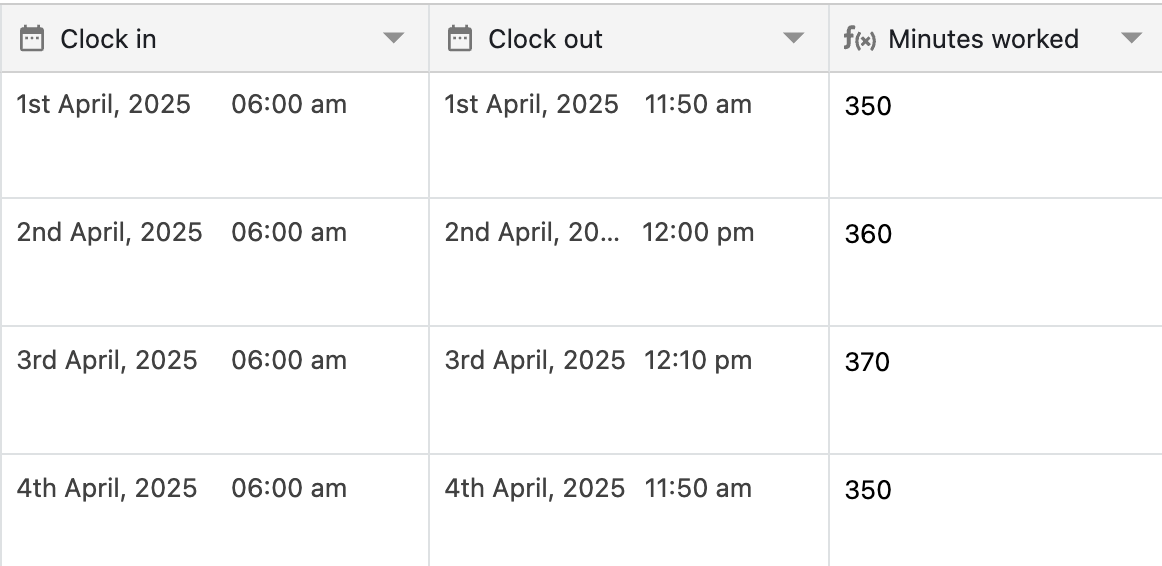Screen dimensions: 1162x566
Task: Open the Clock out column dropdown
Action: 794,39
